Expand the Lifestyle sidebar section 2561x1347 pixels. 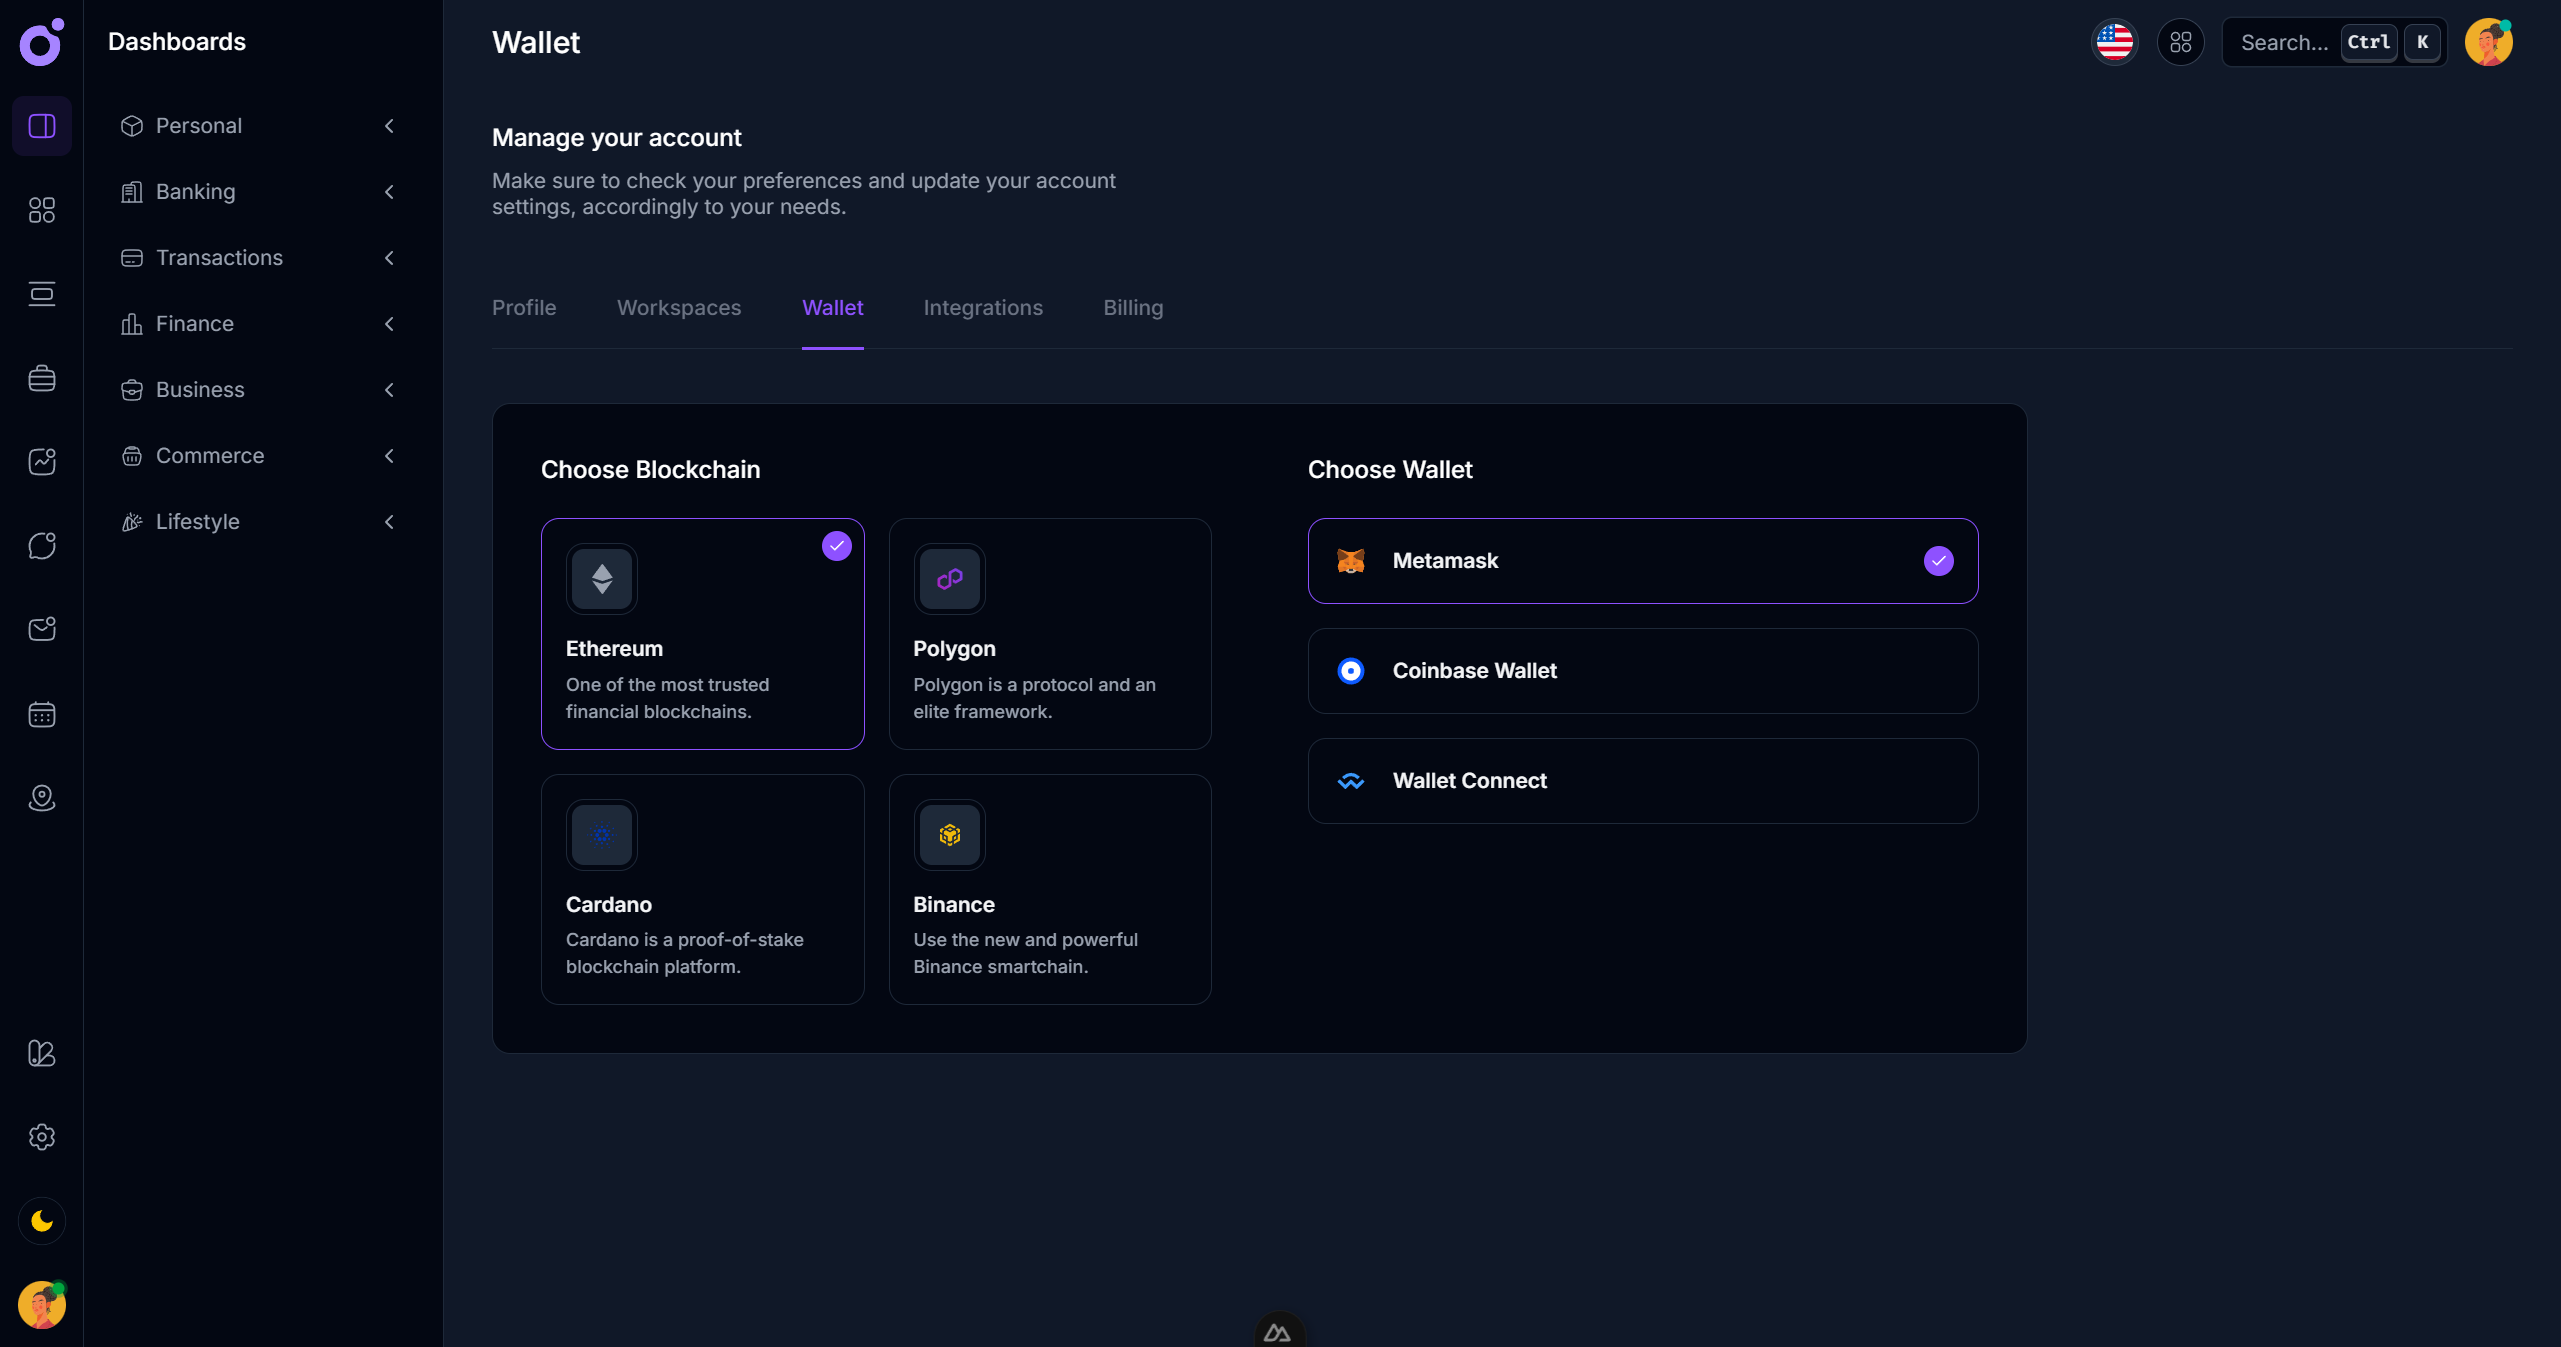click(x=389, y=522)
